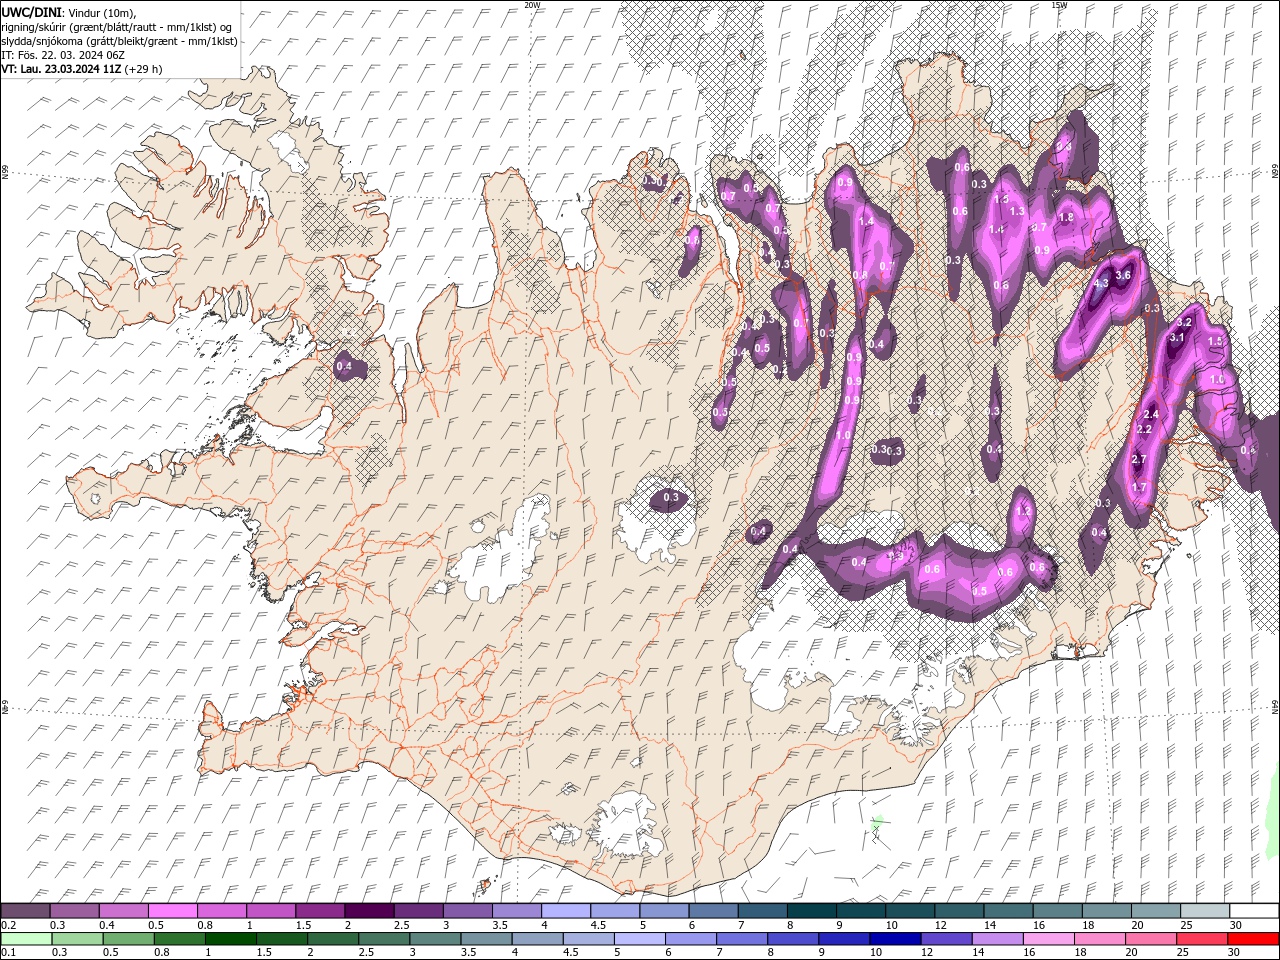Select the bright pink snow swatch between 0.5 and 0.8

click(x=172, y=911)
